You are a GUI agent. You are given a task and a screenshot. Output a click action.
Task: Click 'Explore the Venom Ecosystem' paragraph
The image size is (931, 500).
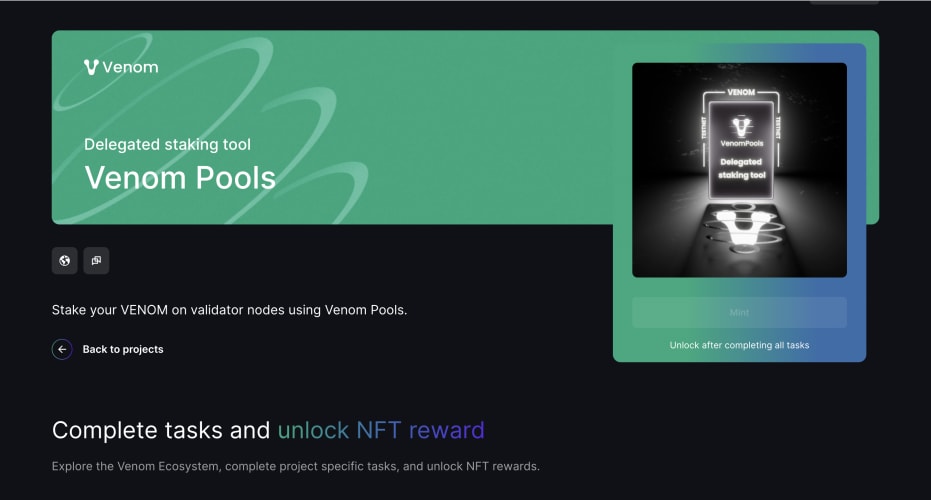coord(296,466)
